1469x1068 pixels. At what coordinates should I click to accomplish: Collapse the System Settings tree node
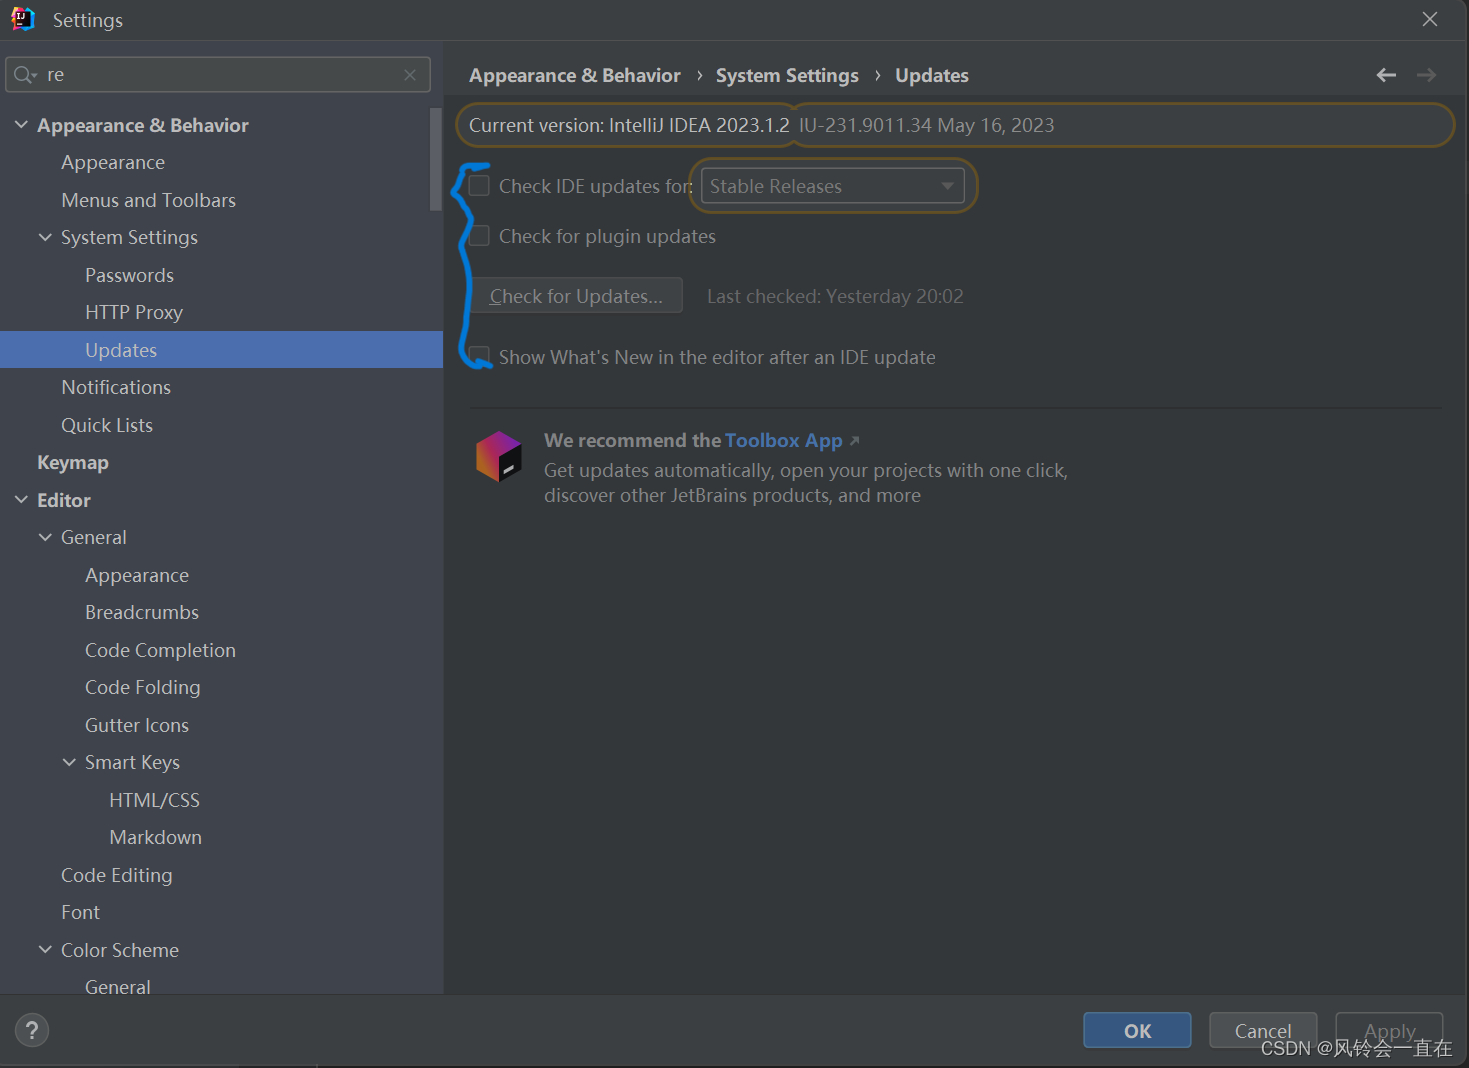(45, 237)
